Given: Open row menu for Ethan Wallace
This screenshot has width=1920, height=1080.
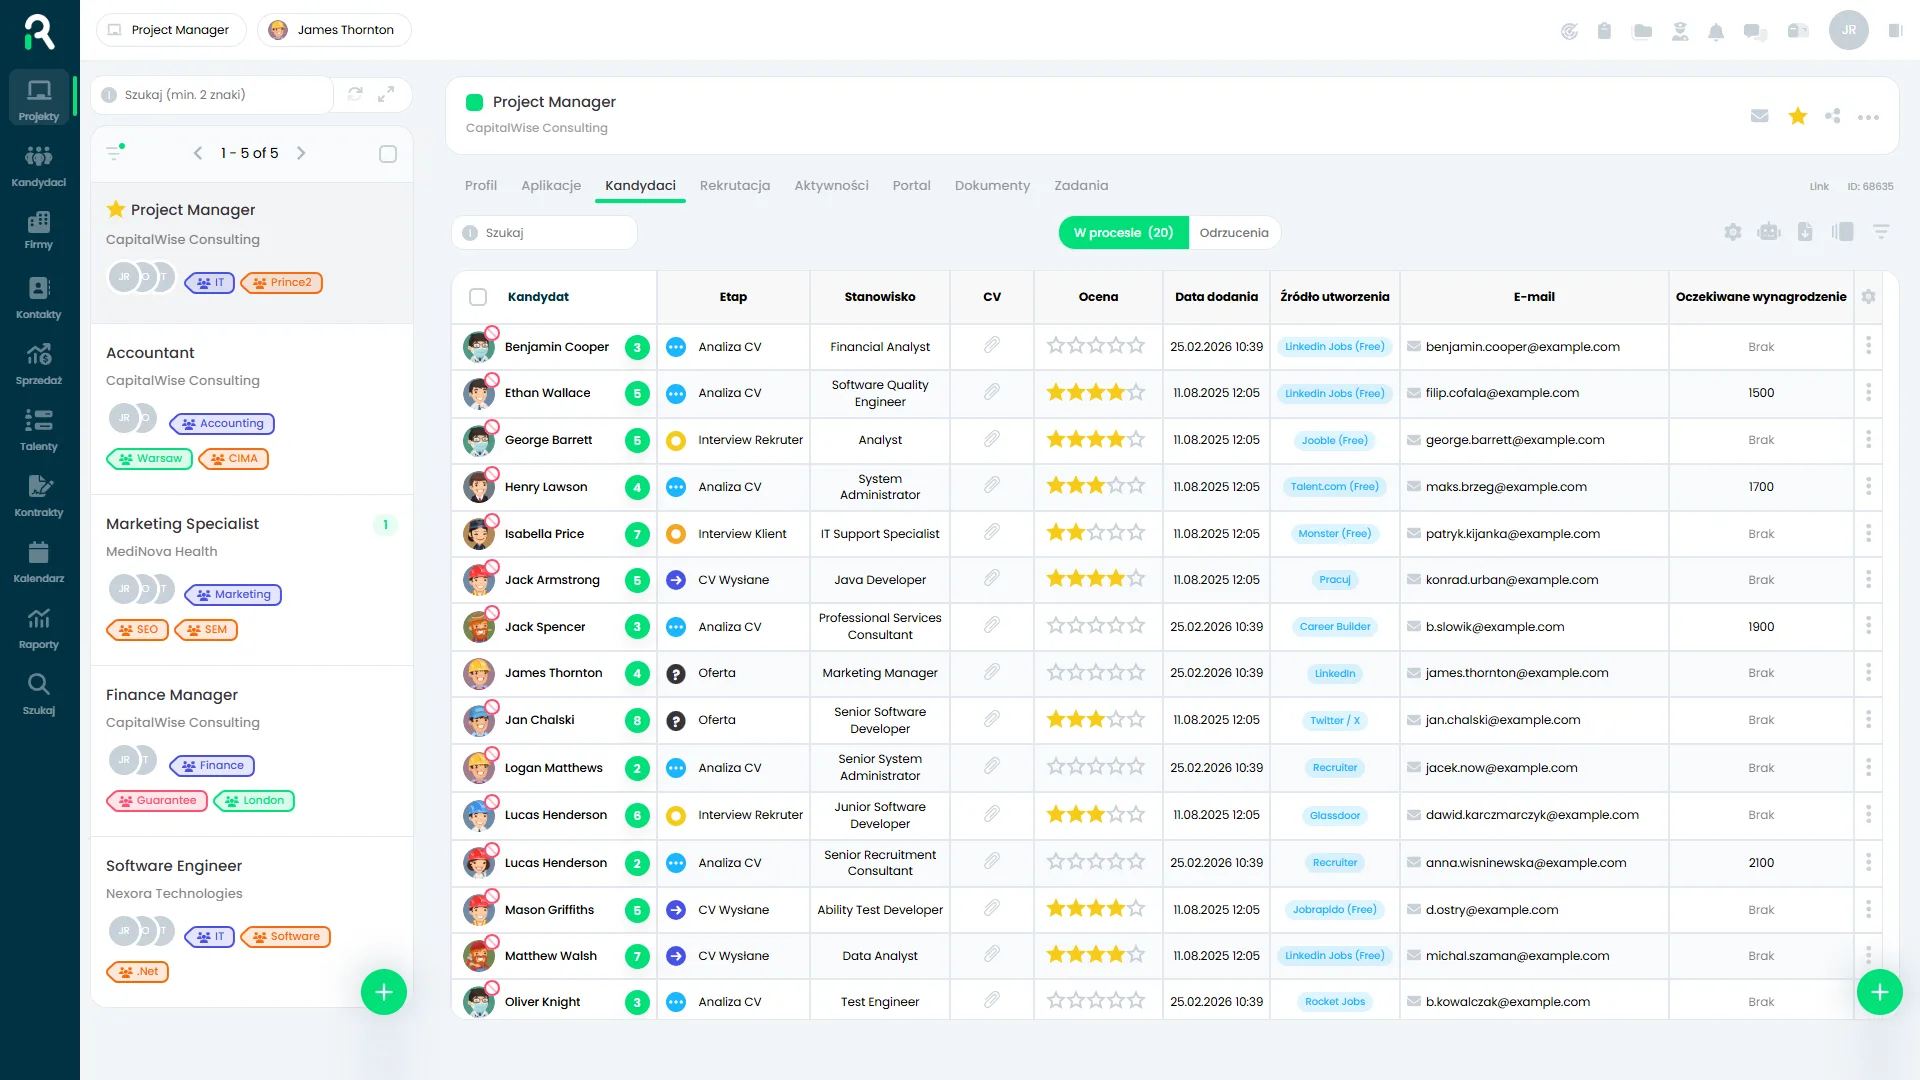Looking at the screenshot, I should (1868, 393).
